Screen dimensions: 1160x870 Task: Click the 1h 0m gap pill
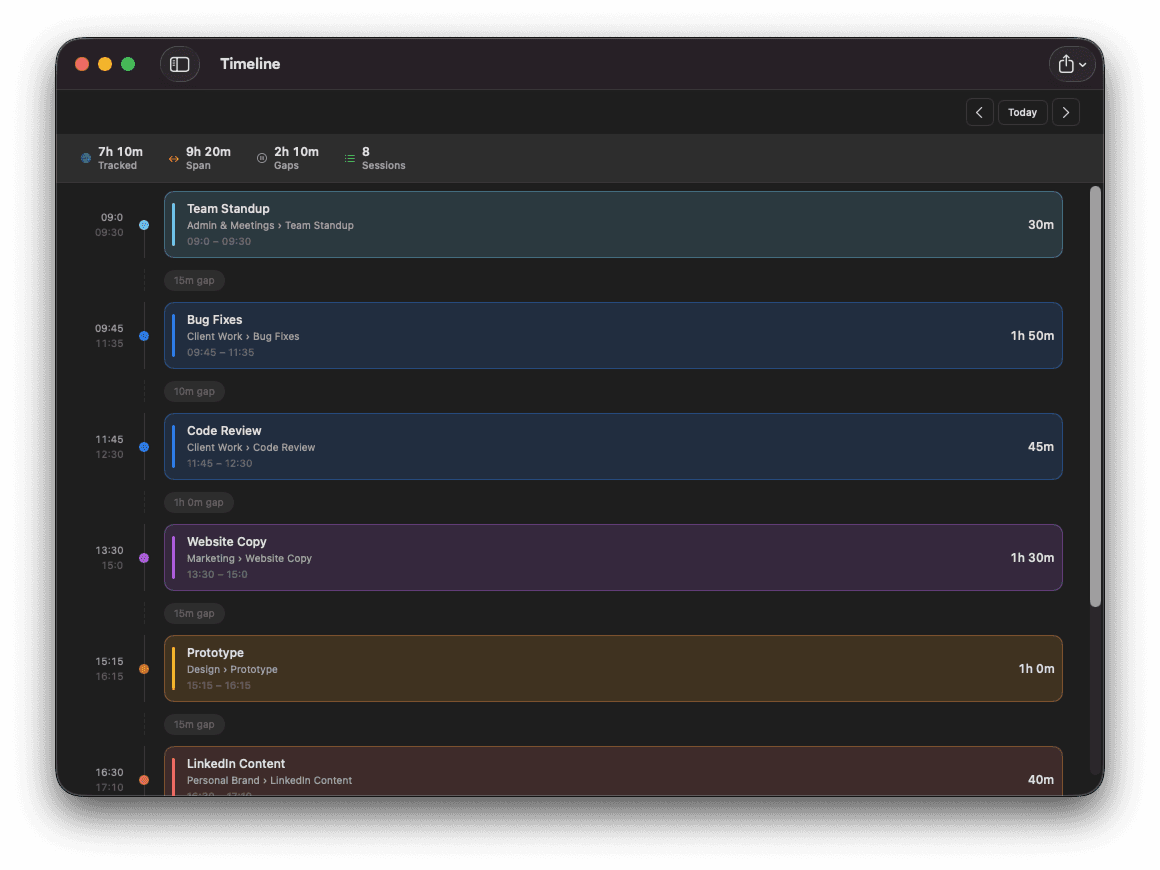click(x=198, y=502)
